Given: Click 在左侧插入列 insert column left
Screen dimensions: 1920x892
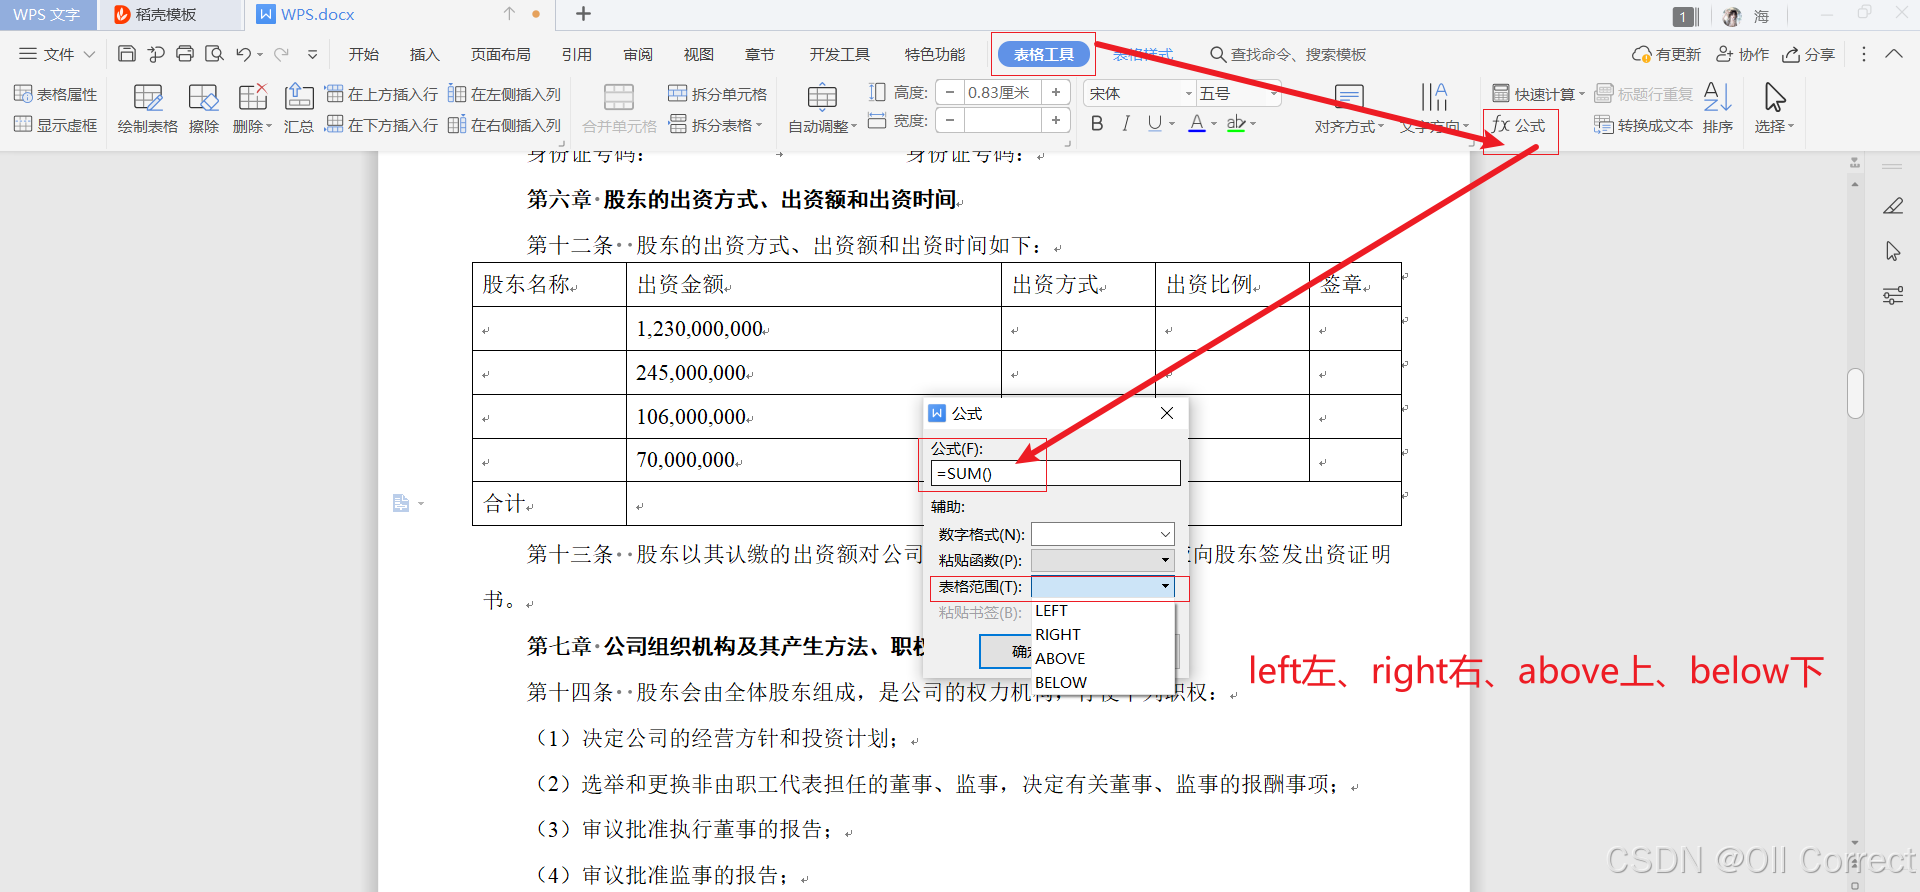Looking at the screenshot, I should click(x=504, y=94).
